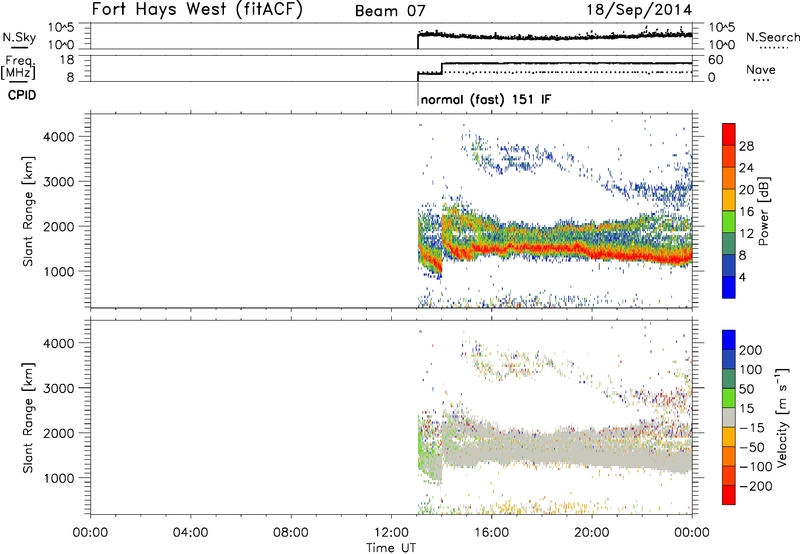
Task: Click the '4' power colorbar tick
Action: [742, 277]
